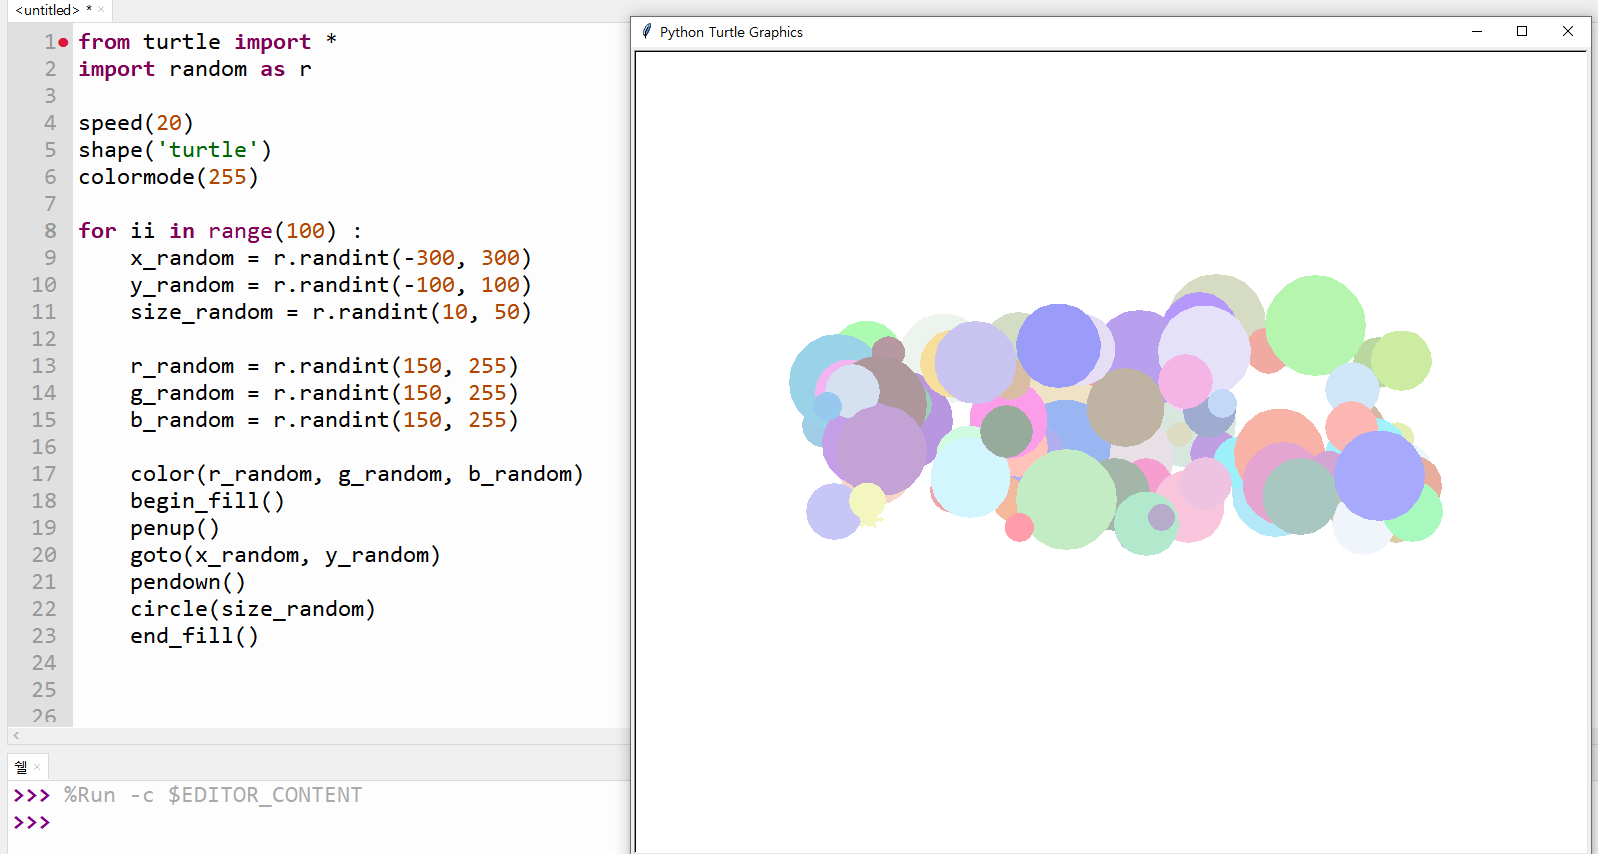Click the 'colormode(255)' code line
This screenshot has height=854, width=1598.
click(x=169, y=177)
